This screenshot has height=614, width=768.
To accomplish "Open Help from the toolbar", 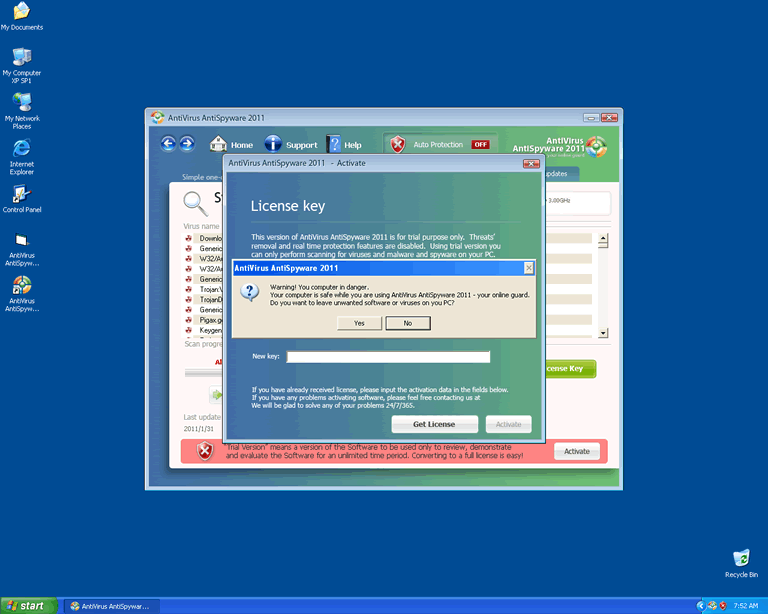I will [x=343, y=145].
